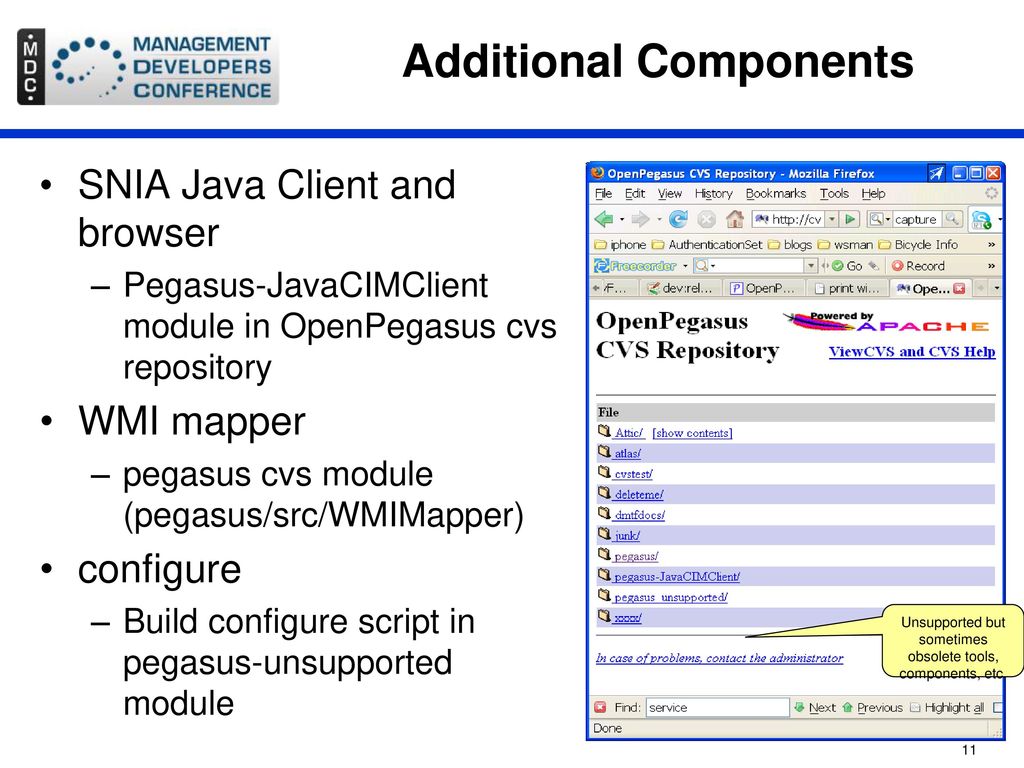1024x768 pixels.
Task: Click the Freecorder green Go button
Action: coord(848,266)
